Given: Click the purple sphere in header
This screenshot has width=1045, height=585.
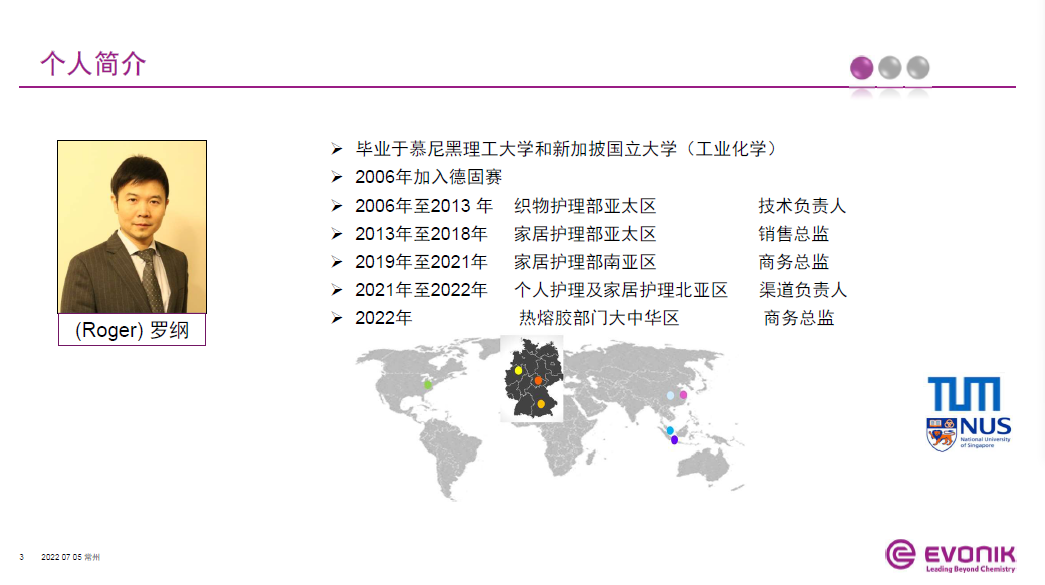Looking at the screenshot, I should click(861, 68).
